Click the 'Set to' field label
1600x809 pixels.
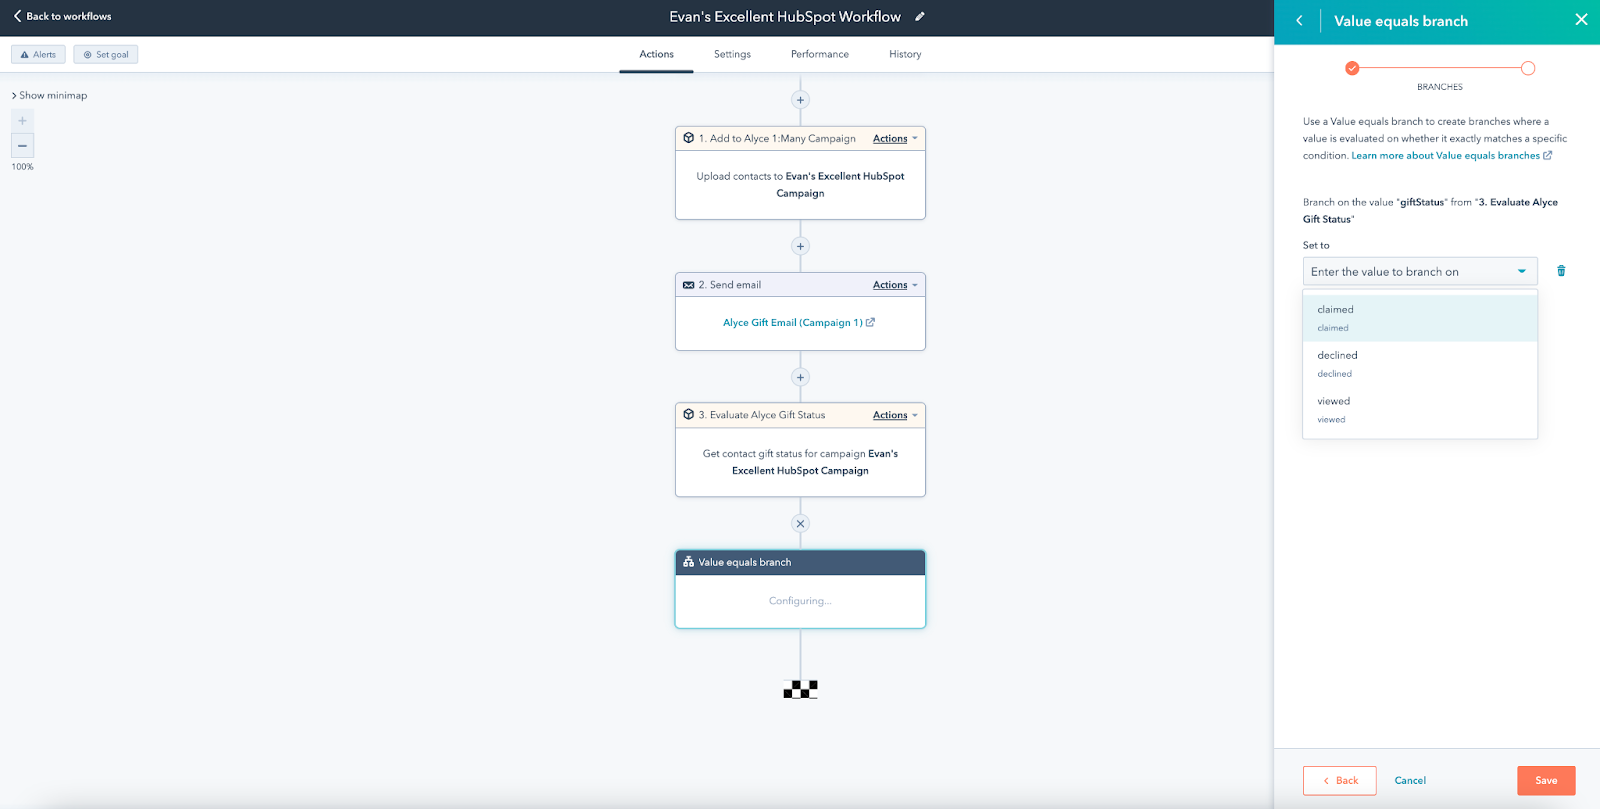tap(1316, 245)
